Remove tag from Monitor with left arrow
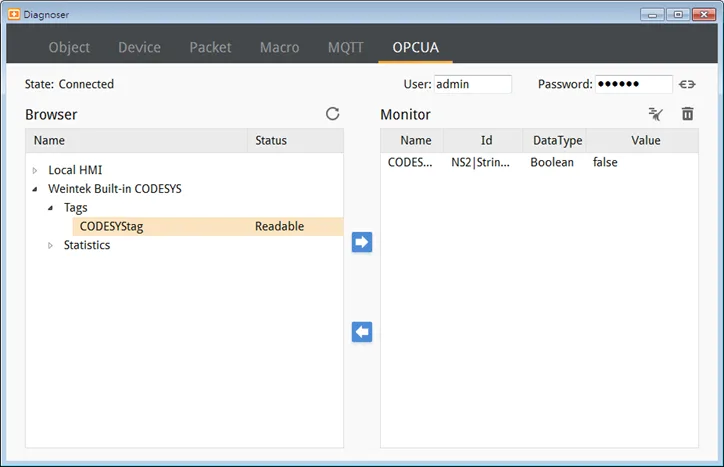 pos(362,332)
